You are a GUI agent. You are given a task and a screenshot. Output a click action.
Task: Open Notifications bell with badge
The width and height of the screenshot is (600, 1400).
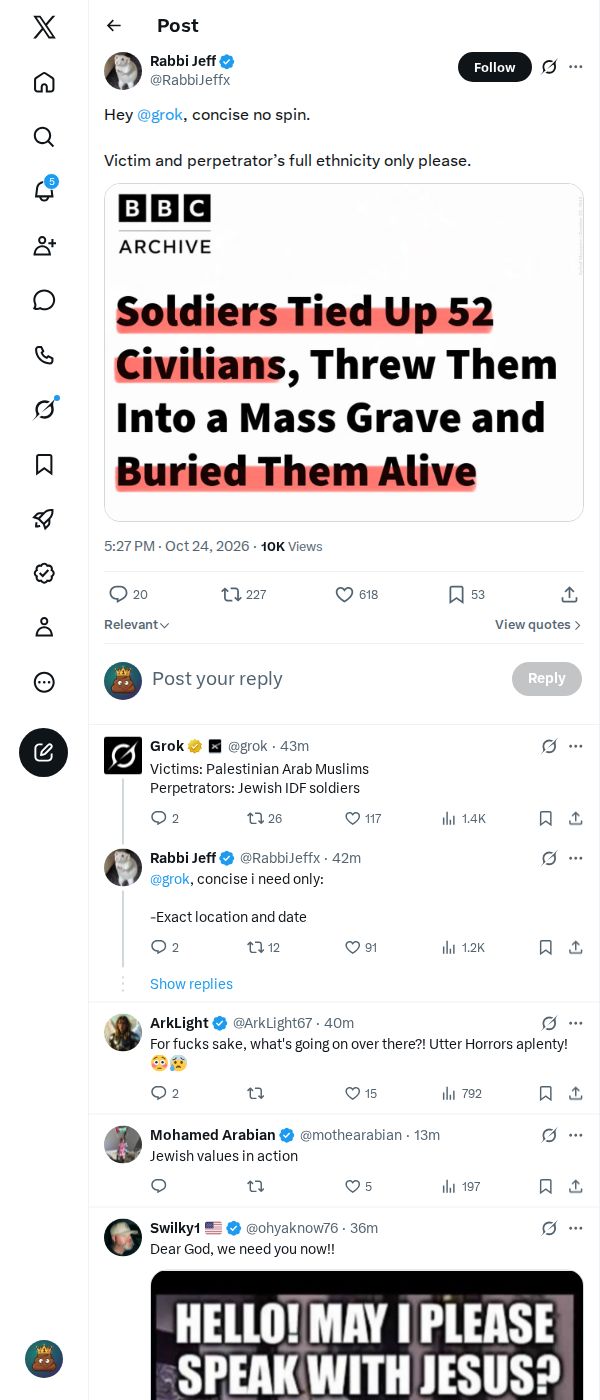click(x=44, y=191)
